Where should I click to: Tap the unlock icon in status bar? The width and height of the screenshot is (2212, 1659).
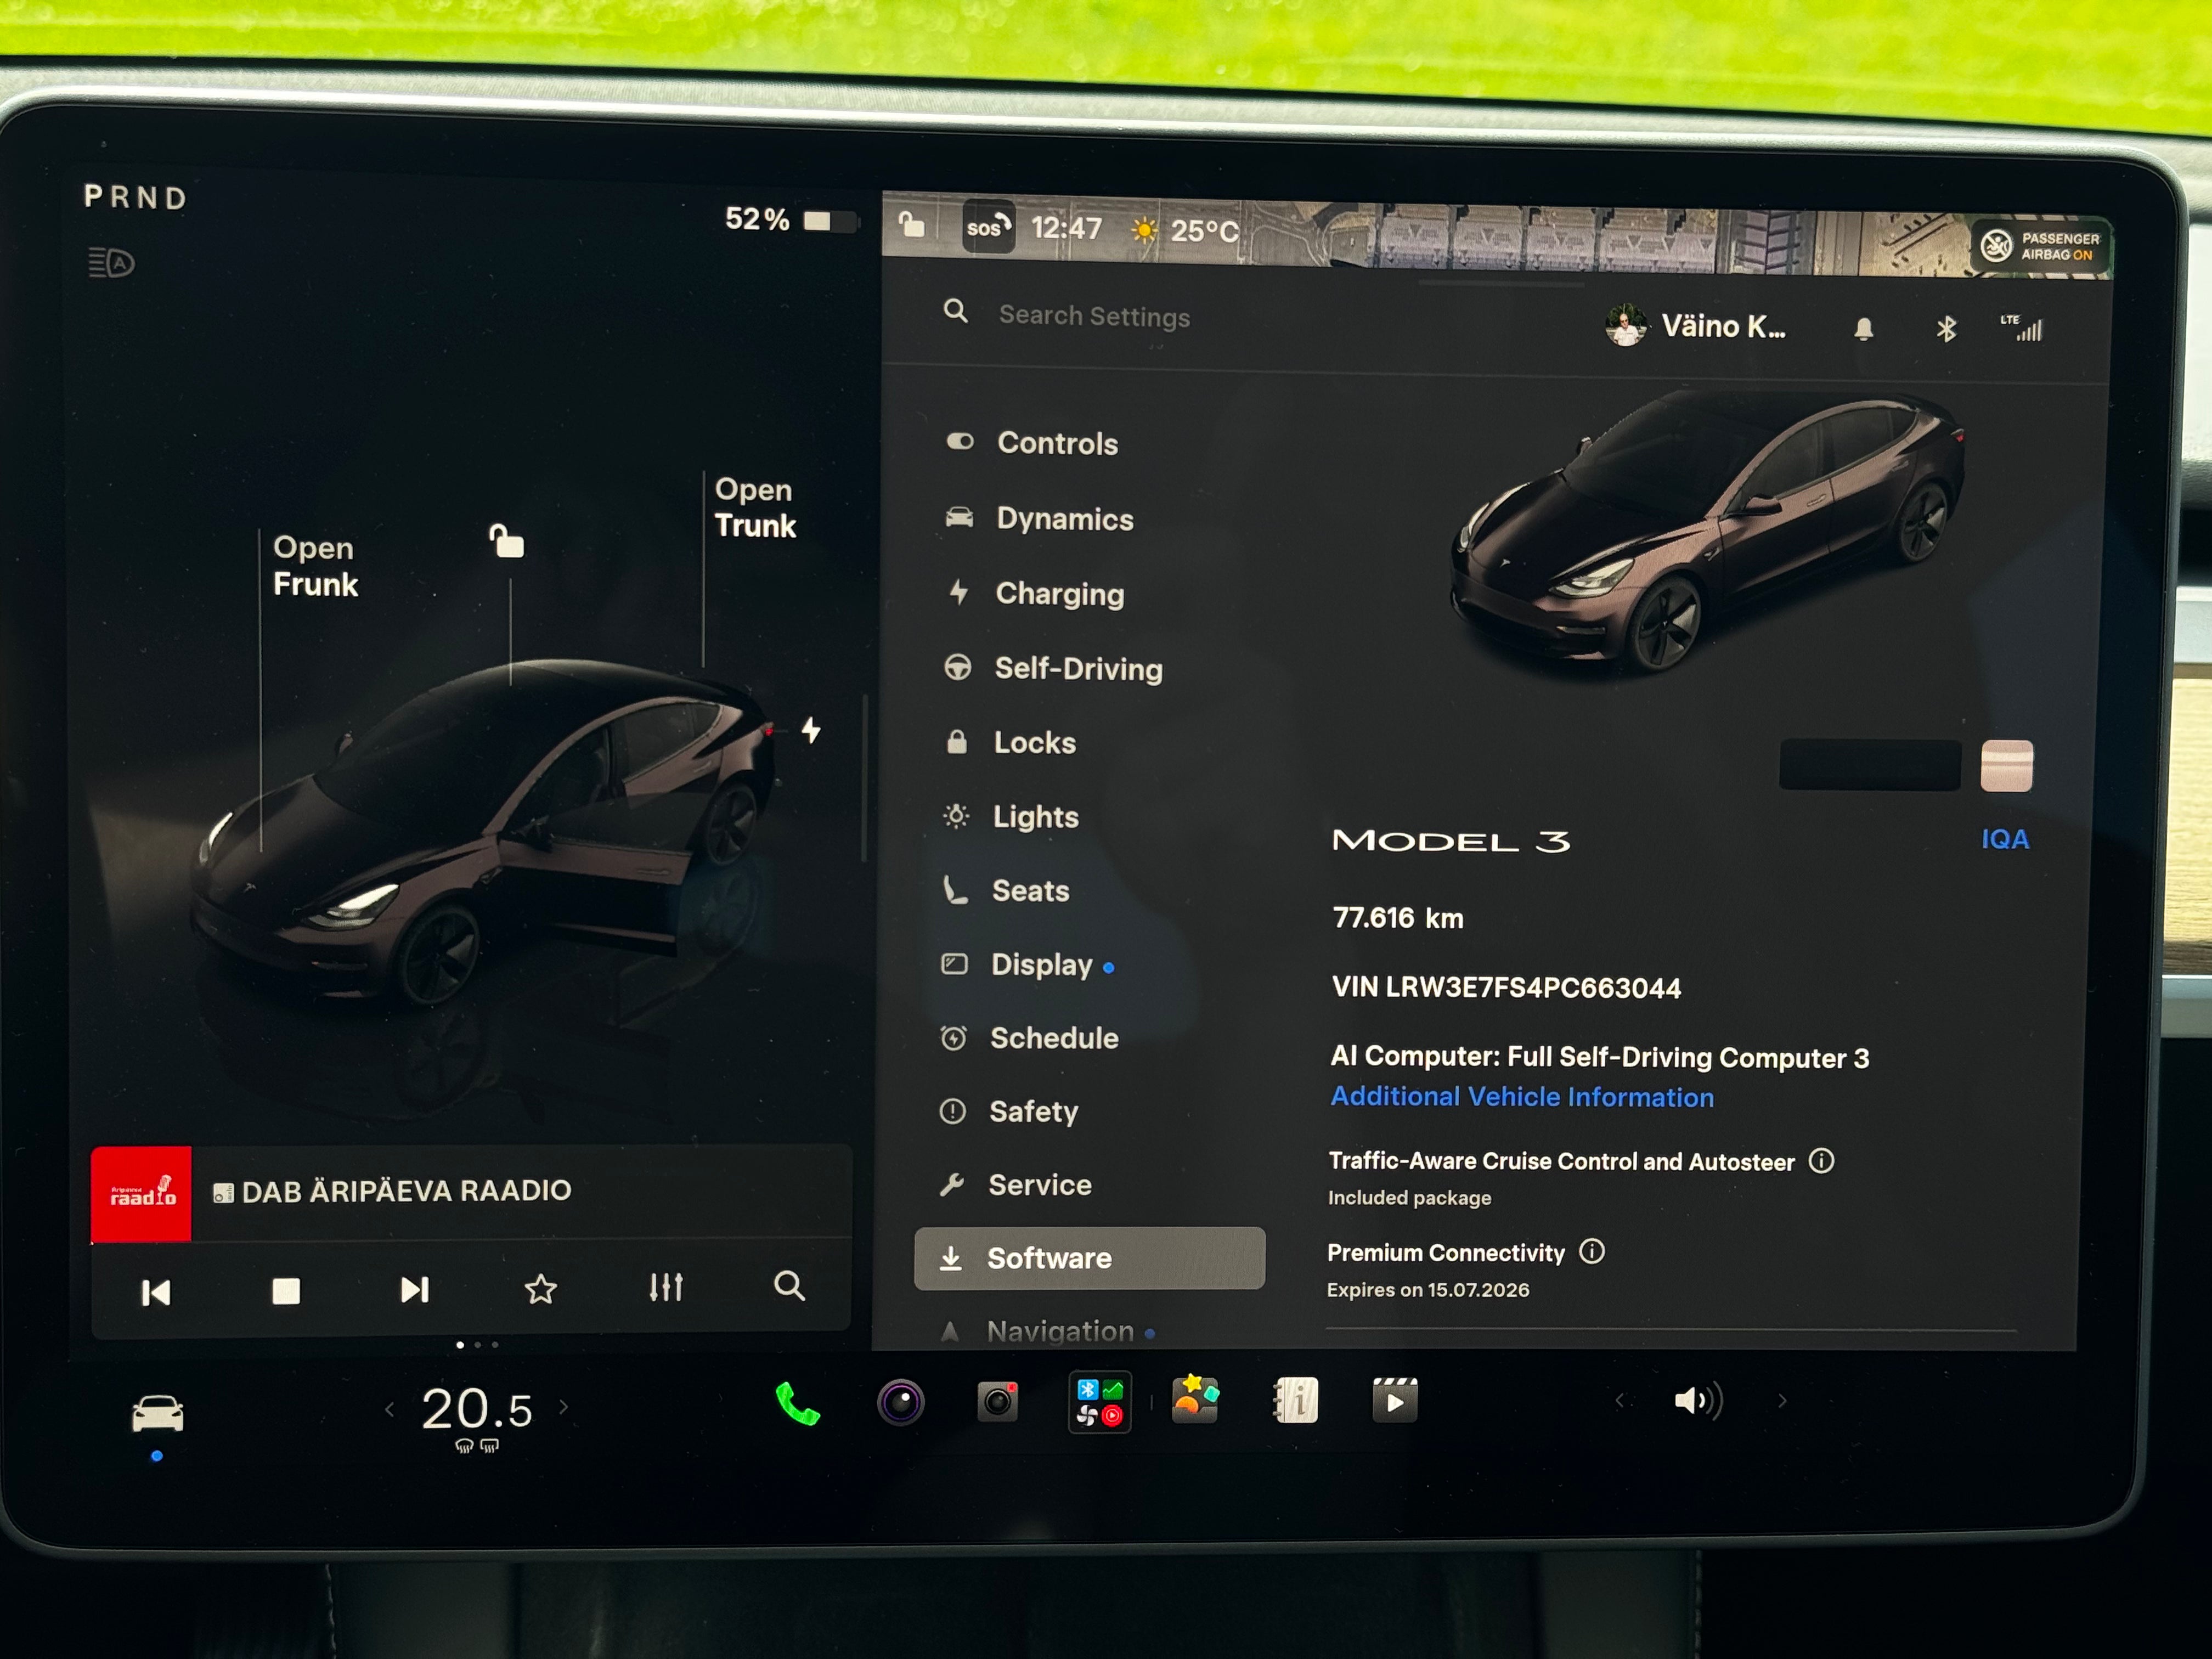(911, 224)
